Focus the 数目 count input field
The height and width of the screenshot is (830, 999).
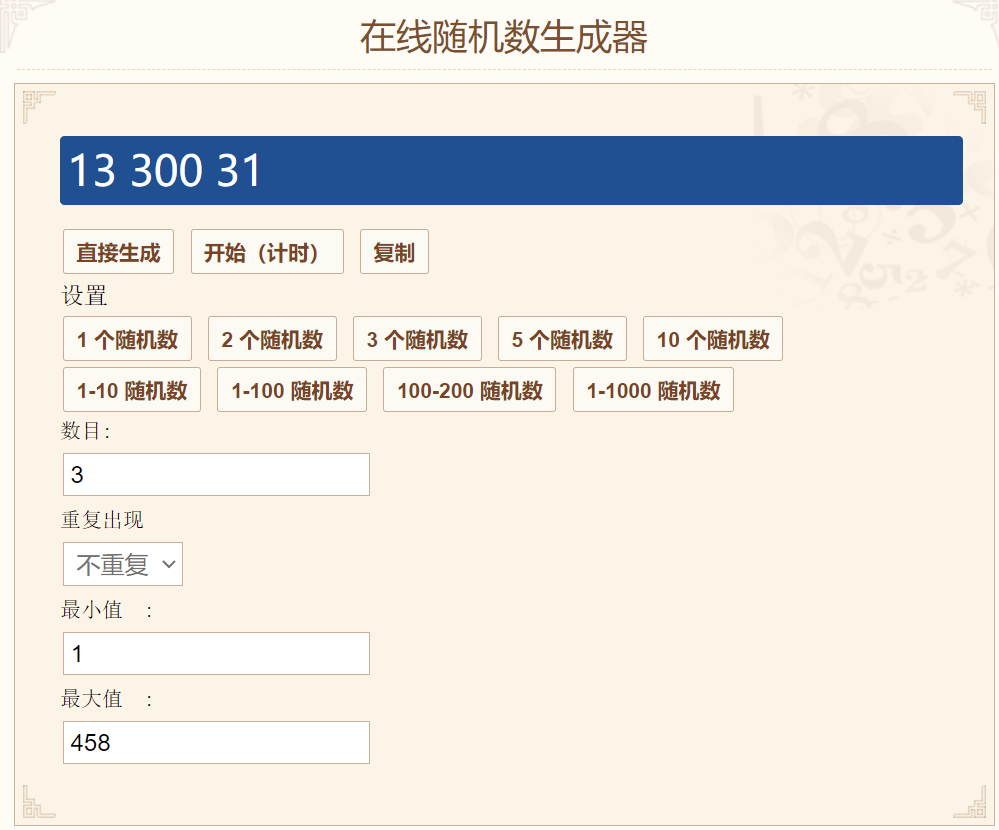[x=216, y=475]
